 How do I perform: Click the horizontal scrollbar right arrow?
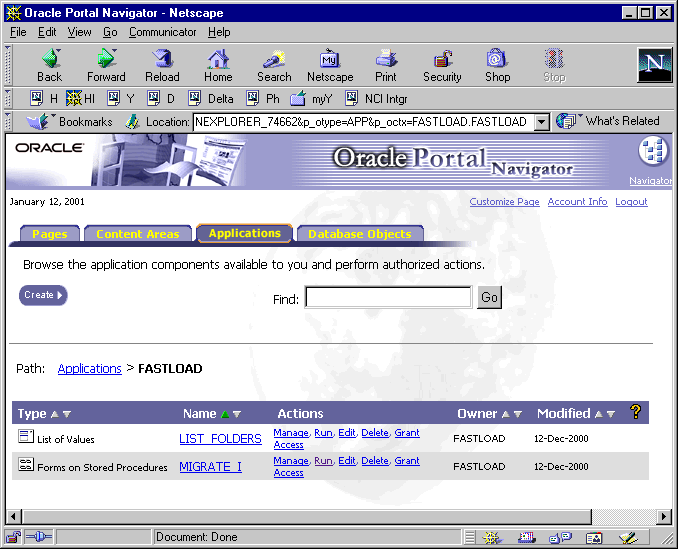[x=661, y=516]
